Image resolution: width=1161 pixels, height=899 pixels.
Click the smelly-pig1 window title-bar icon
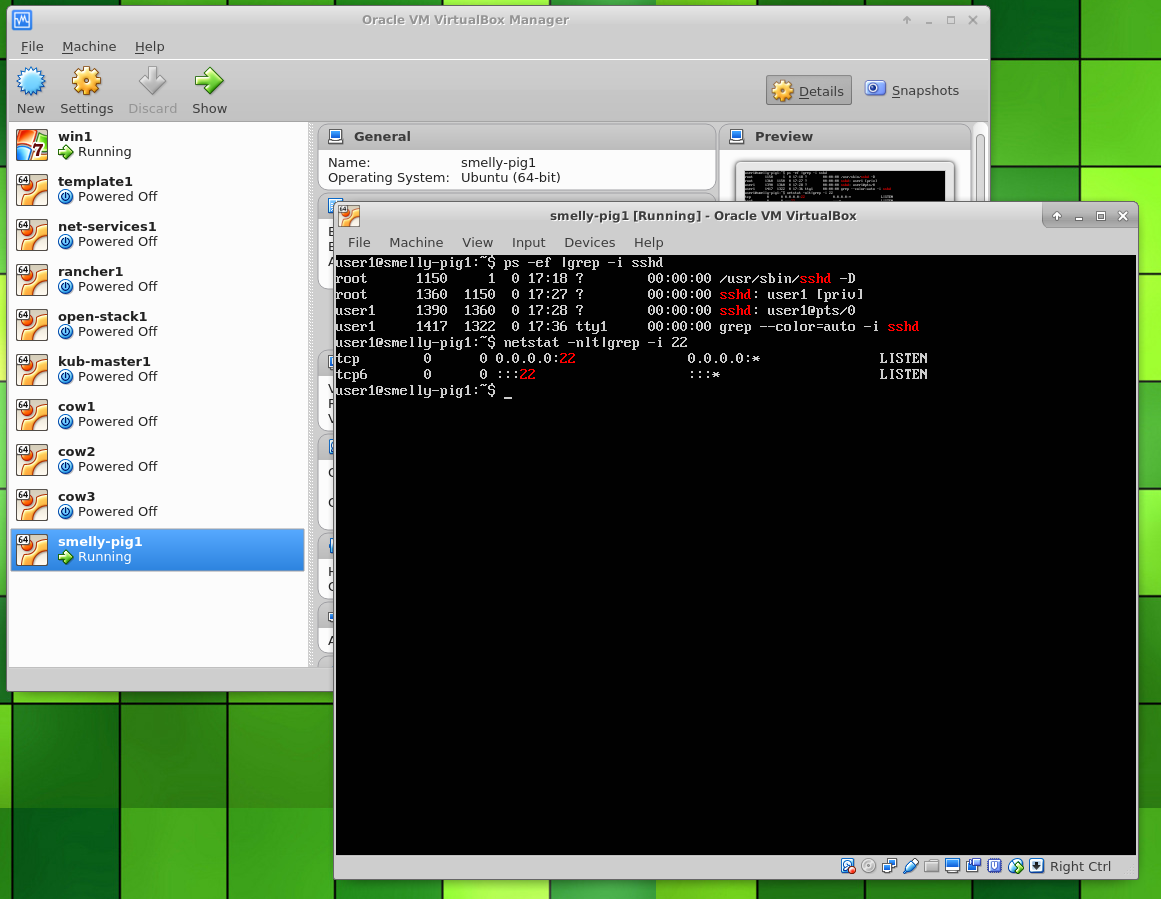tap(349, 215)
